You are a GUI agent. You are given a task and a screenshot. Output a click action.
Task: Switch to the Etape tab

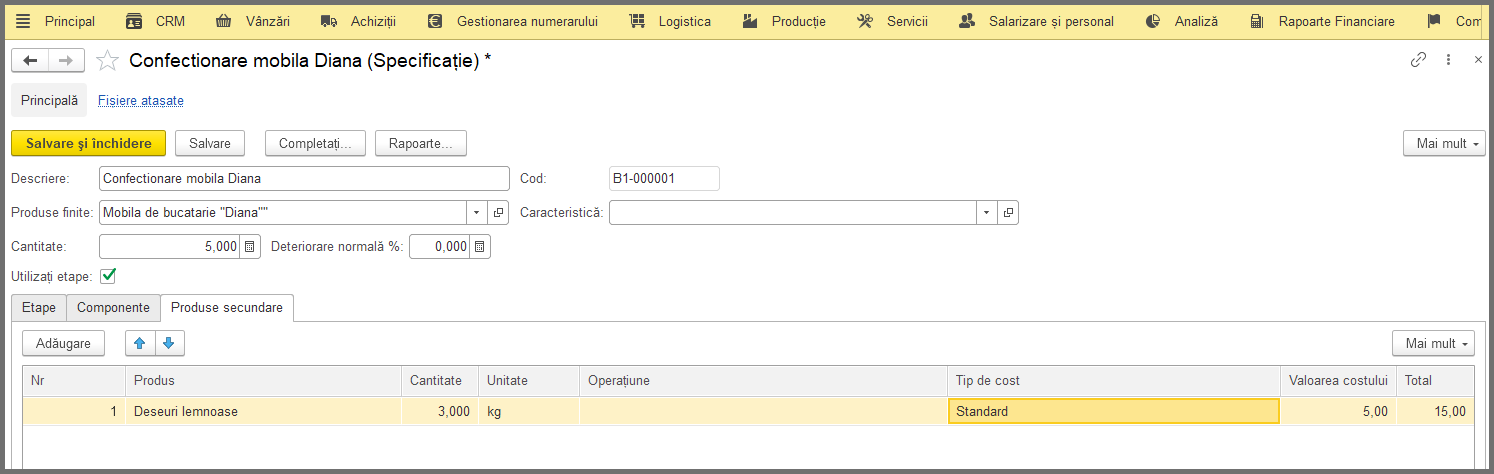(39, 308)
